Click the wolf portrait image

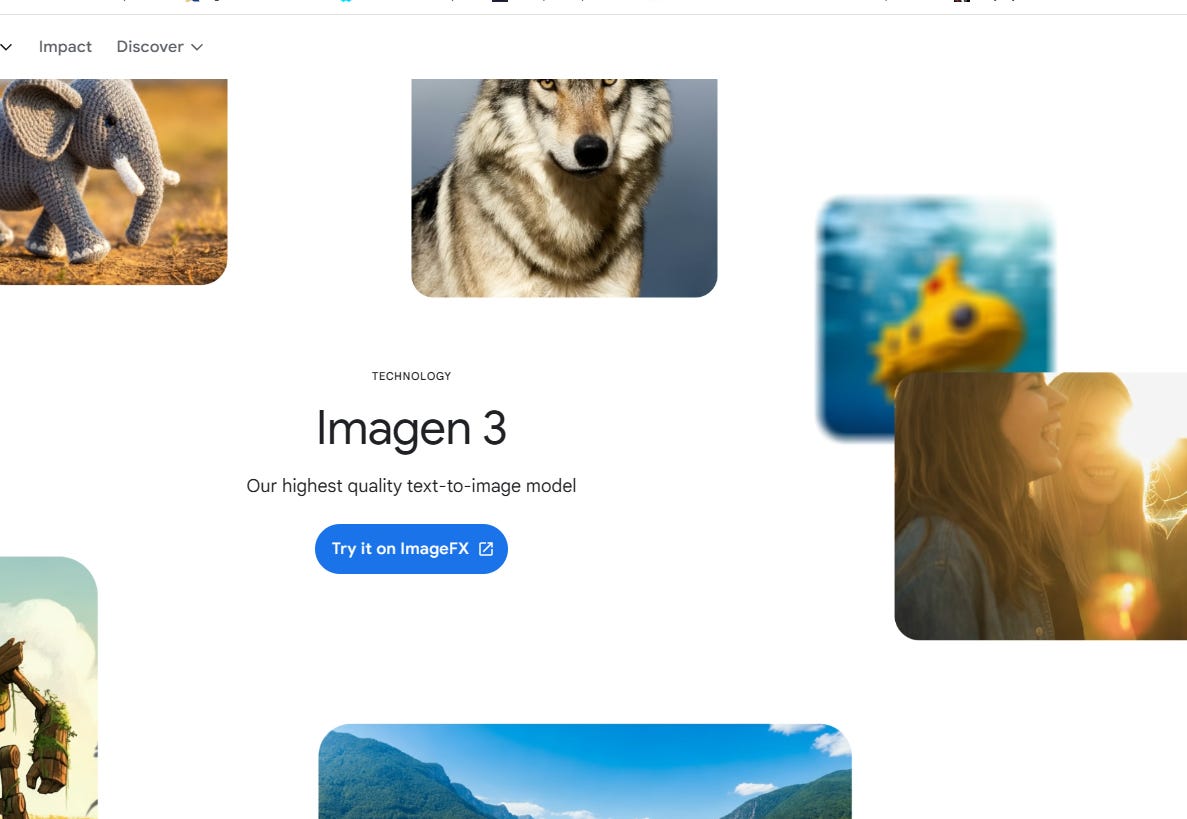564,188
